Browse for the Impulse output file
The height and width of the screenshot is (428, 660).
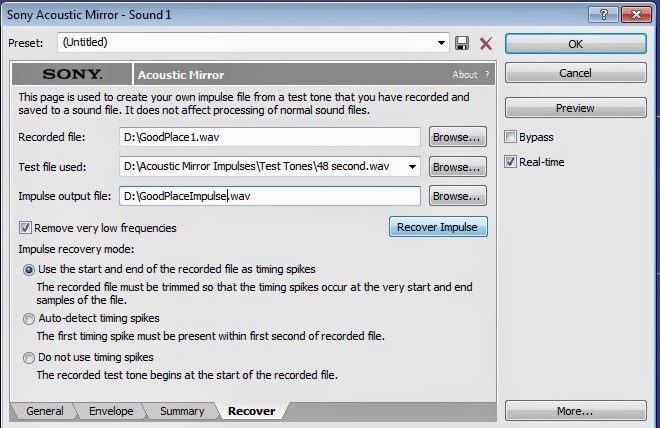coord(458,196)
